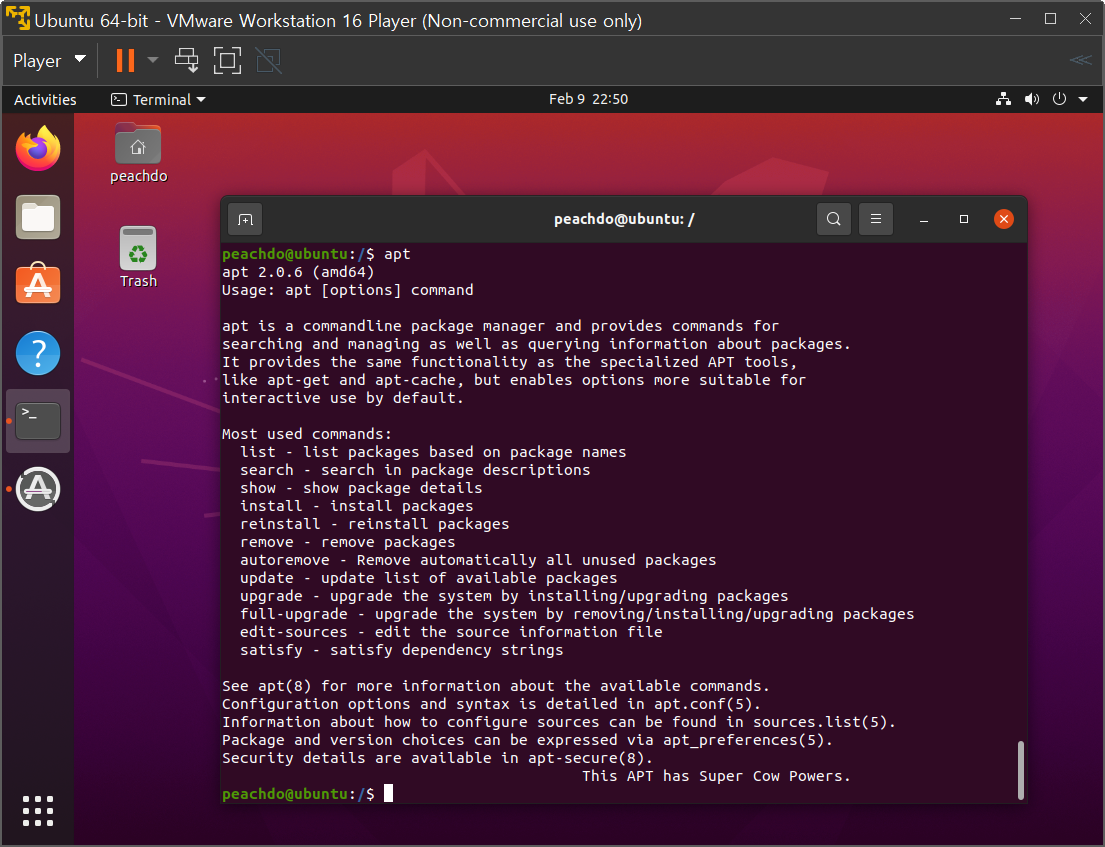Open the clock calendar showing Feb 9 22:50
The width and height of the screenshot is (1105, 847).
pos(588,99)
